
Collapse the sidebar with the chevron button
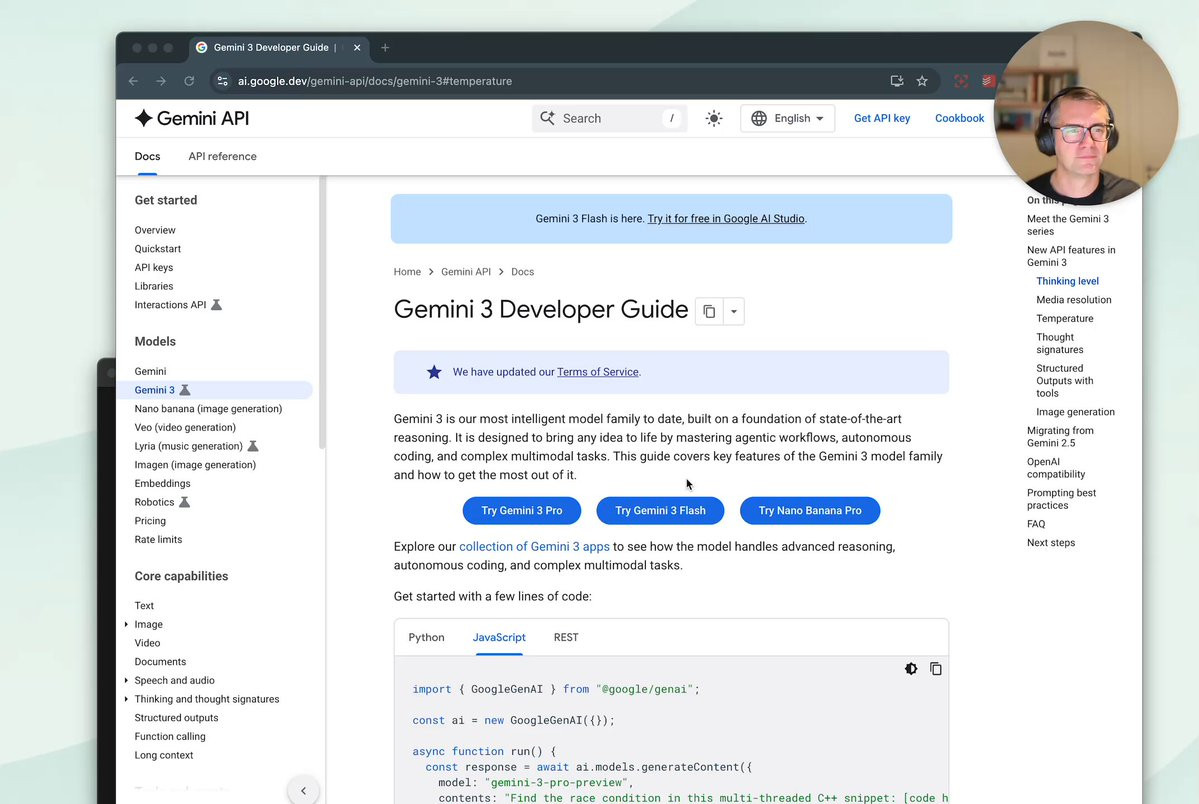pyautogui.click(x=304, y=790)
